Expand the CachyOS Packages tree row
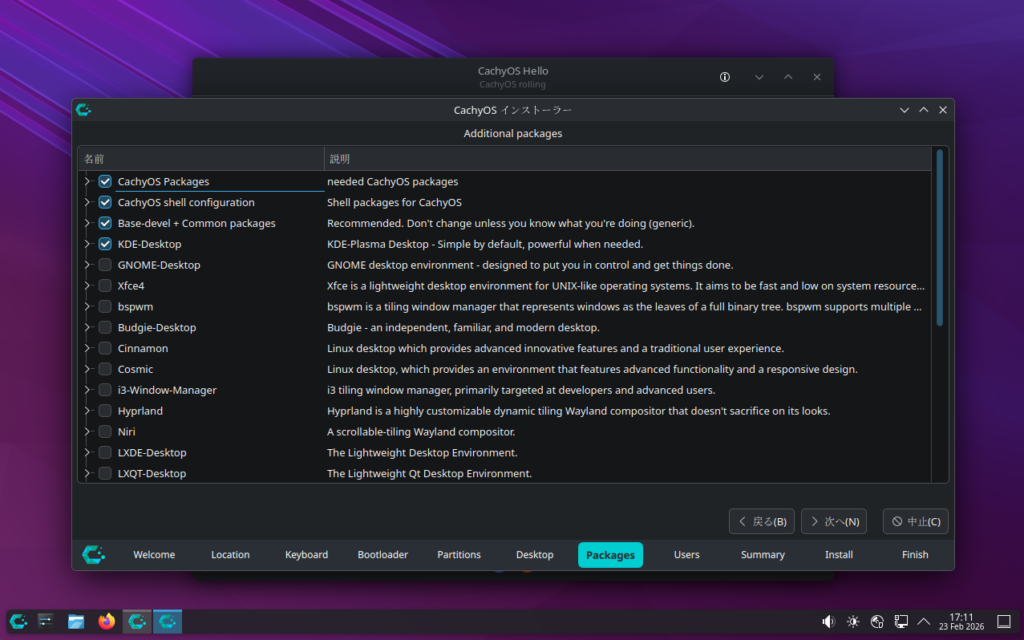Image resolution: width=1024 pixels, height=640 pixels. (x=88, y=182)
